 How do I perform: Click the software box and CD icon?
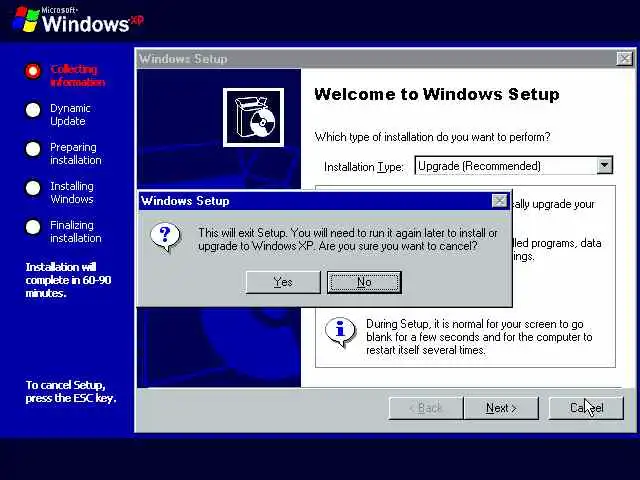pos(253,118)
